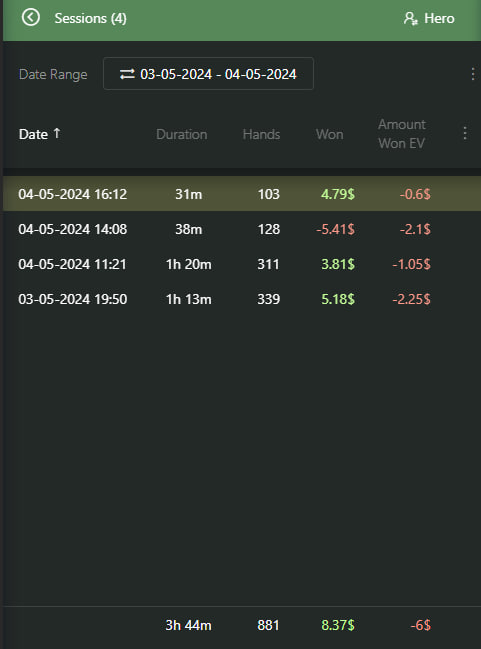Image resolution: width=481 pixels, height=649 pixels.
Task: Open the Hero player selector icon
Action: tap(410, 19)
